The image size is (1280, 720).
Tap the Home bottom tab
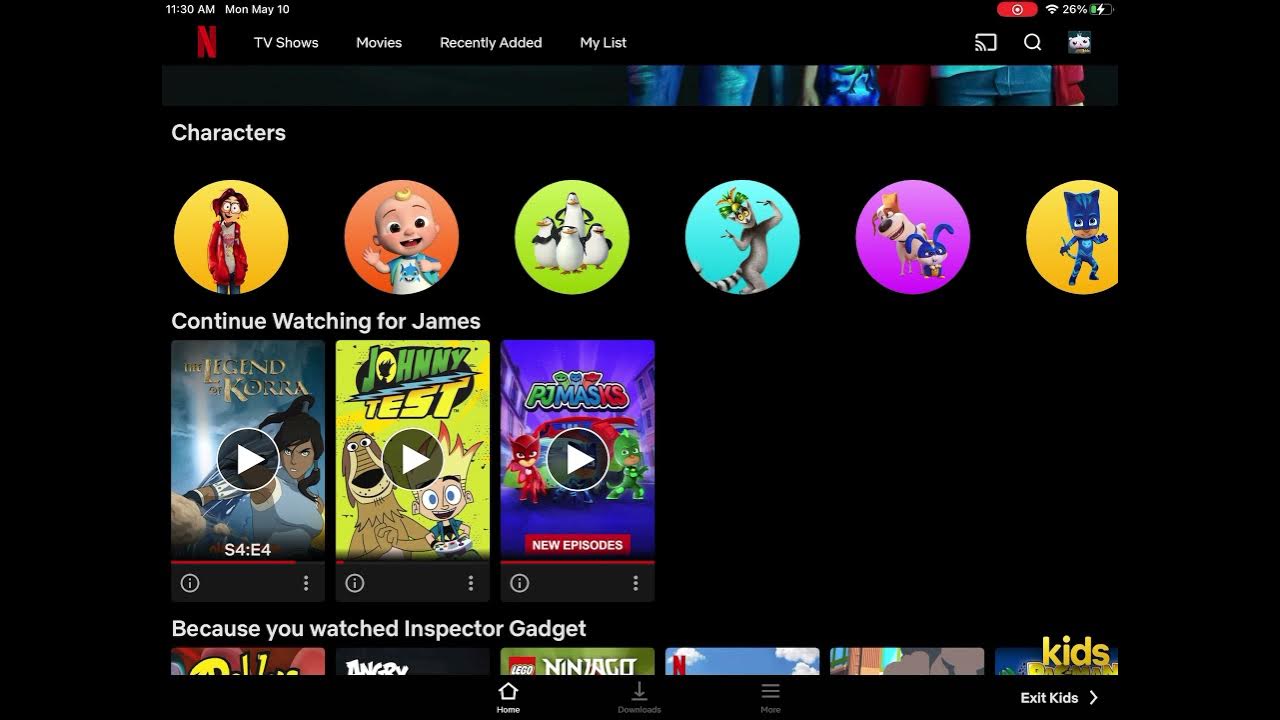[508, 697]
